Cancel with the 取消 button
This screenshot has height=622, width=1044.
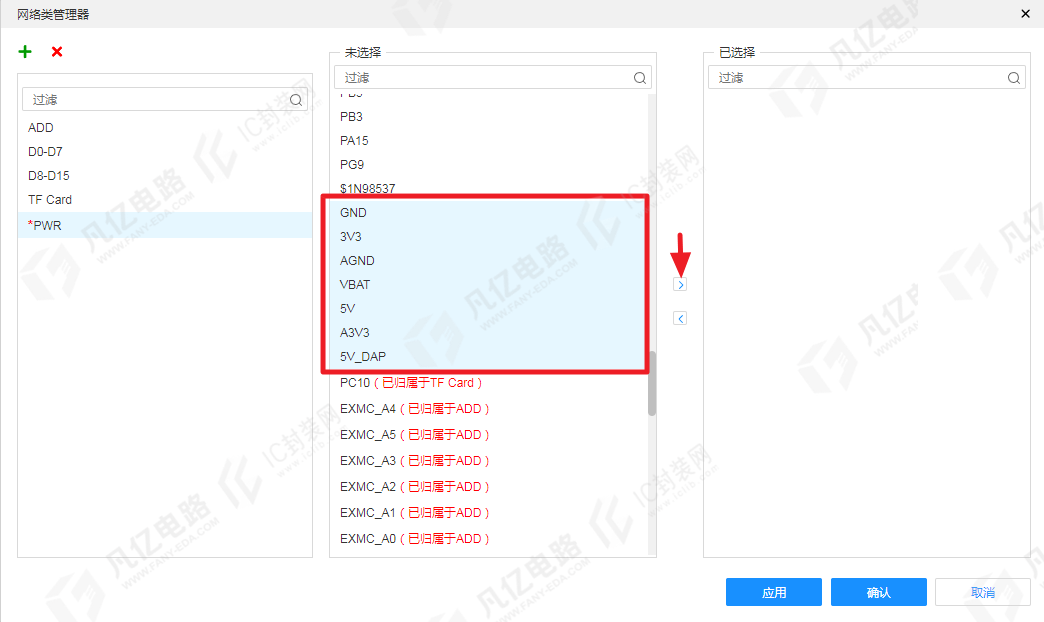[x=983, y=592]
